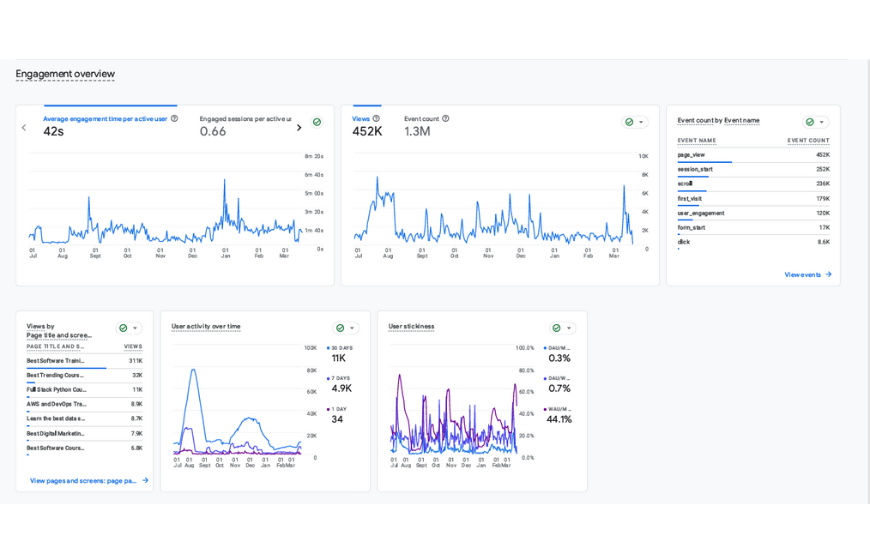This screenshot has width=870, height=560.
Task: Click green check status icon on engagement card
Action: click(317, 122)
